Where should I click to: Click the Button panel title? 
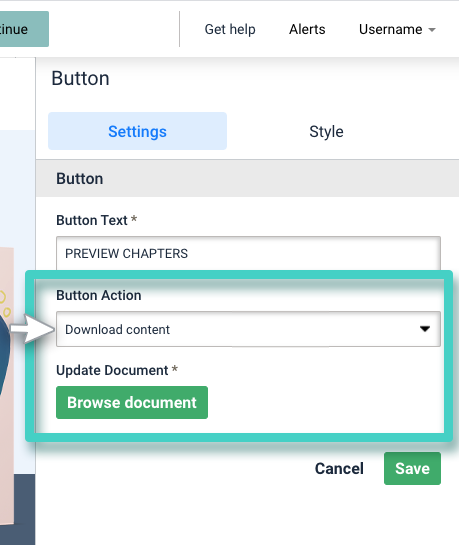pyautogui.click(x=80, y=78)
